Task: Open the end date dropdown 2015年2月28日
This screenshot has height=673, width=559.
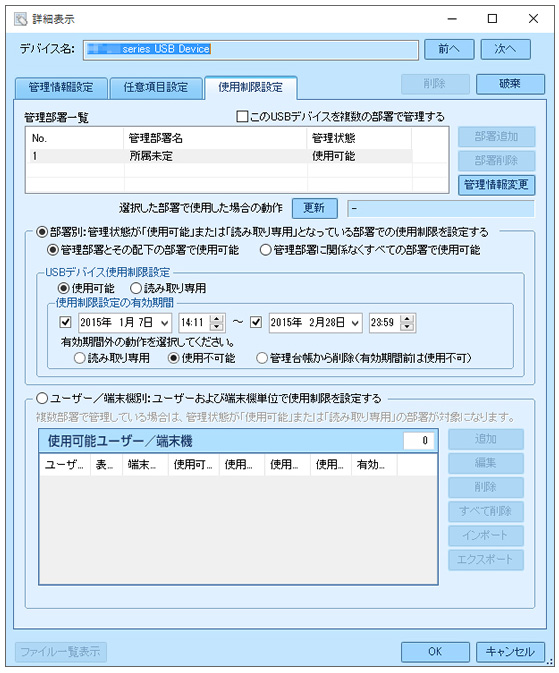Action: 355,323
